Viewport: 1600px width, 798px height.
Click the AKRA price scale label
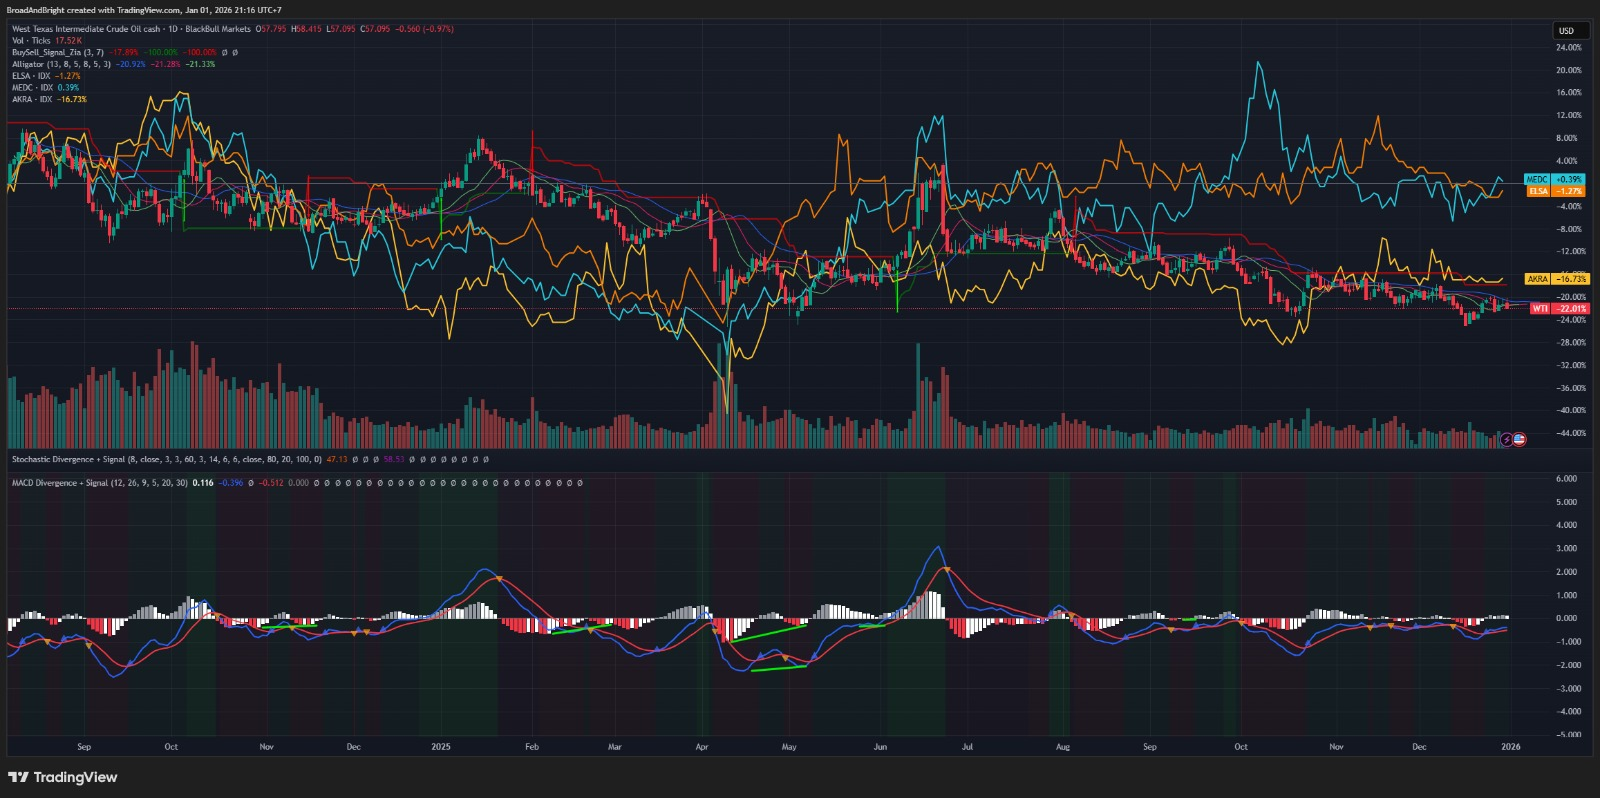click(x=1556, y=279)
